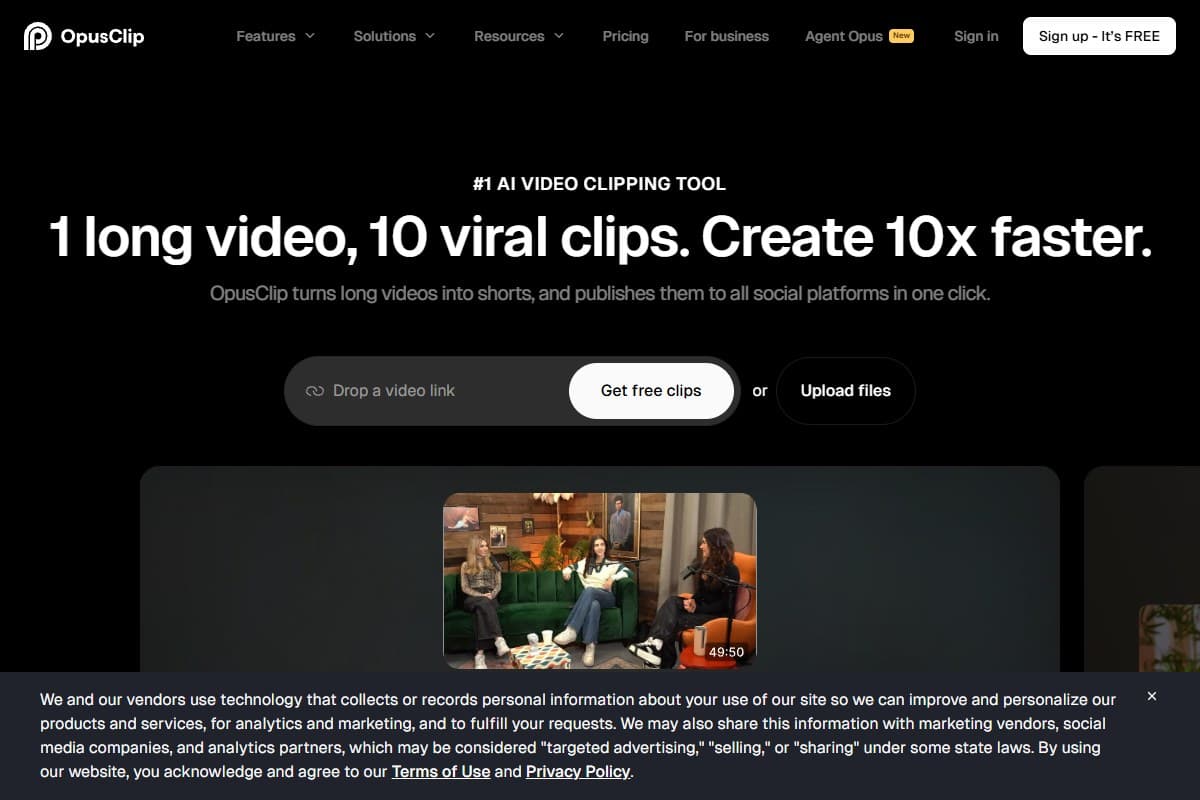Open the Privacy Policy link

[x=578, y=771]
